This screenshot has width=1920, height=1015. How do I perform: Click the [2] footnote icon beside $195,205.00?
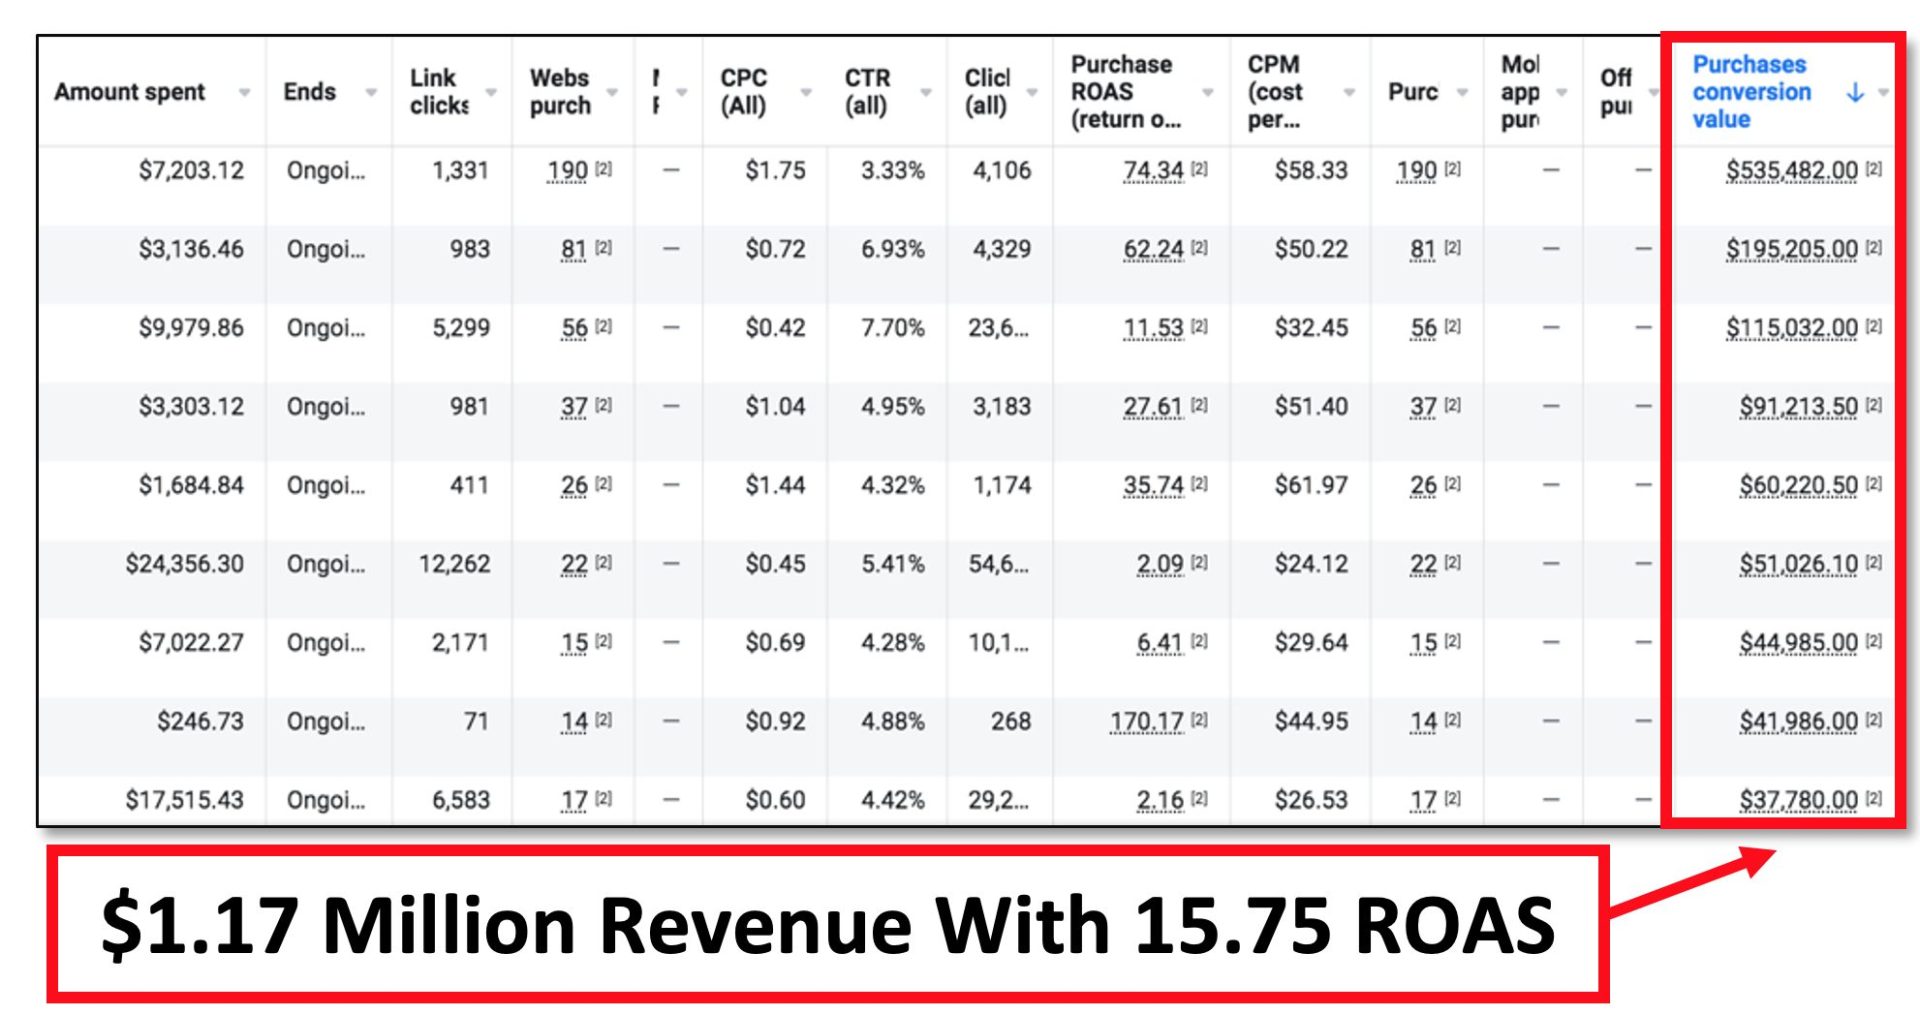tap(1874, 247)
